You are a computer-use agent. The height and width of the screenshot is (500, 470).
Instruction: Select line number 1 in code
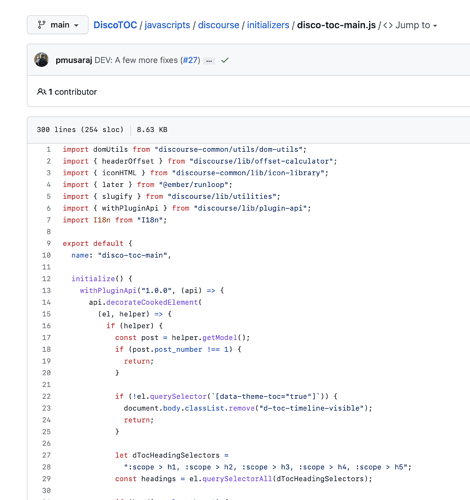[x=49, y=149]
